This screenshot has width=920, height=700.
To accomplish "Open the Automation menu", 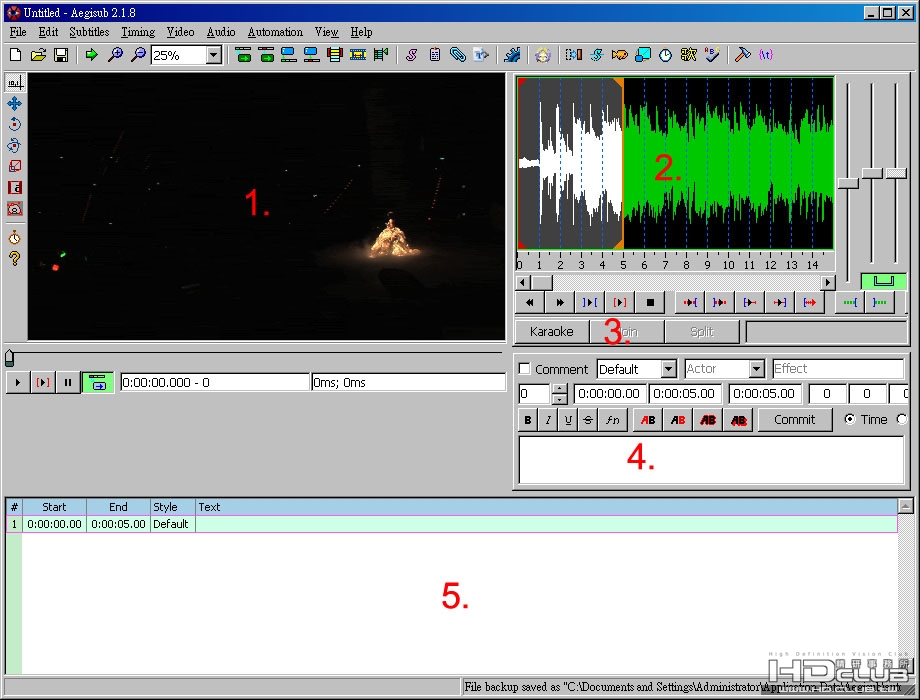I will 275,32.
